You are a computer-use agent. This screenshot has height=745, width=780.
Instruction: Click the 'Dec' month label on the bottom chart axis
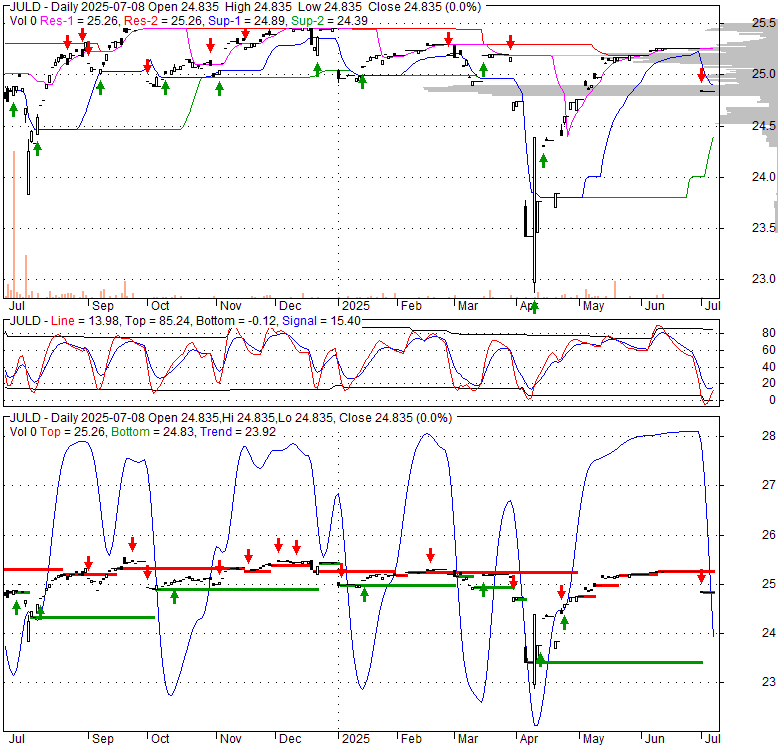point(290,739)
